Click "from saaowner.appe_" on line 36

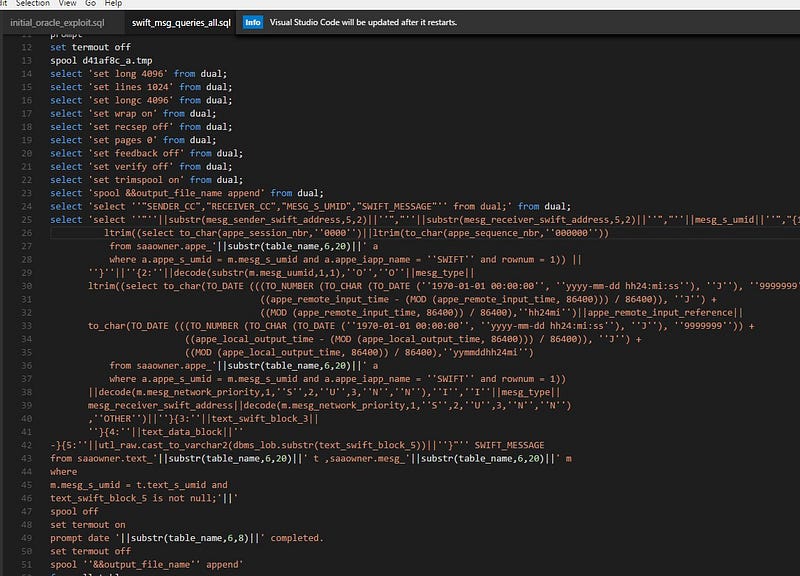click(161, 365)
